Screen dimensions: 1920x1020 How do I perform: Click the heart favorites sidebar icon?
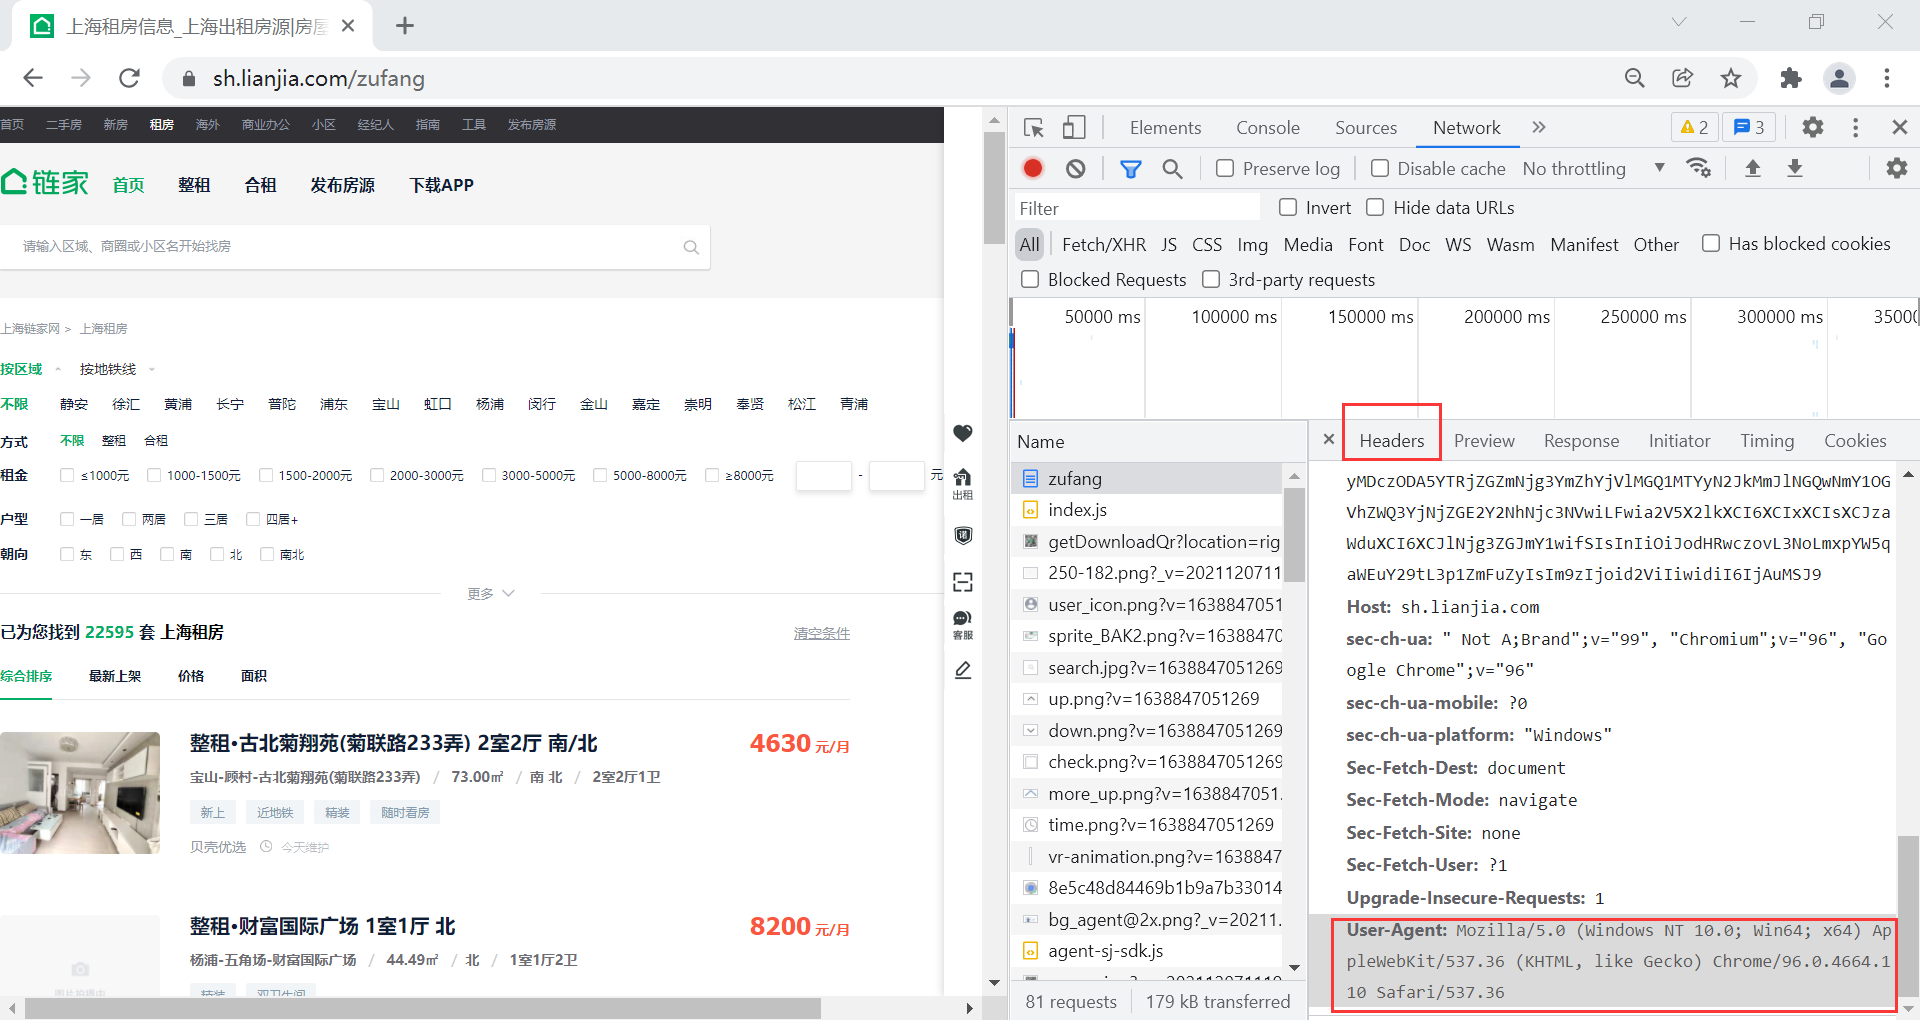coord(963,433)
